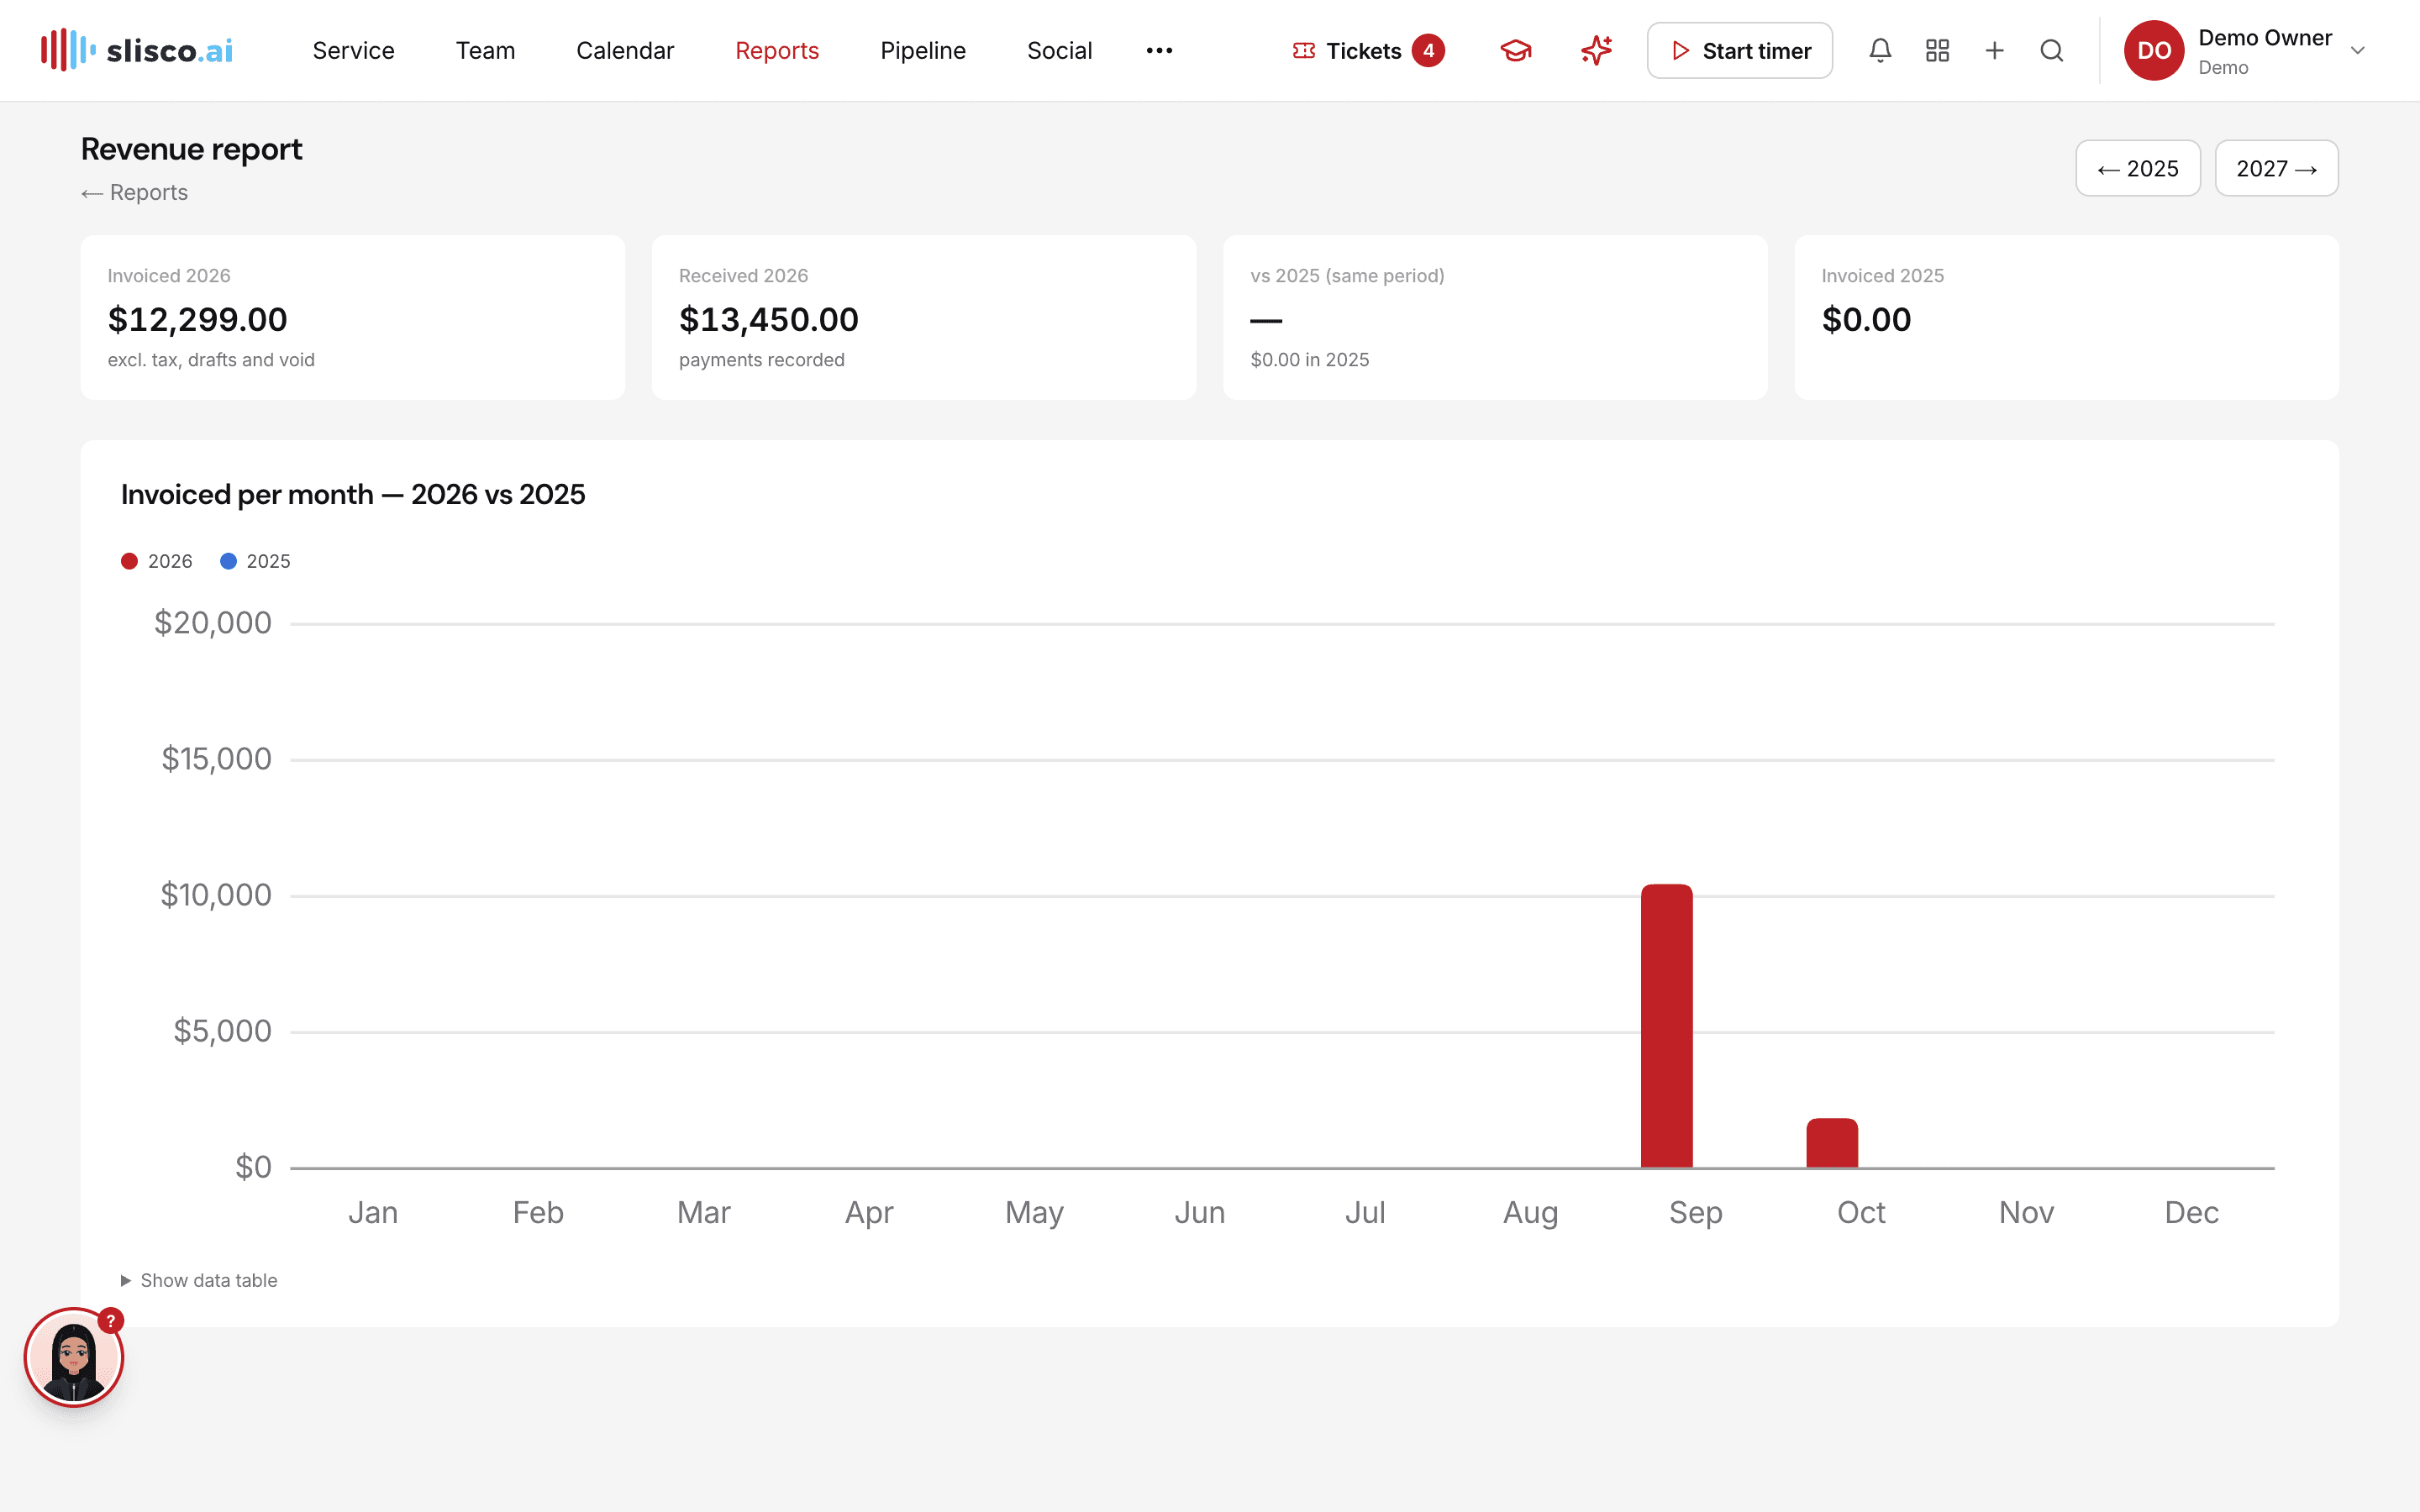The height and width of the screenshot is (1512, 2420).
Task: Click the $20,000 axis label
Action: pos(212,623)
